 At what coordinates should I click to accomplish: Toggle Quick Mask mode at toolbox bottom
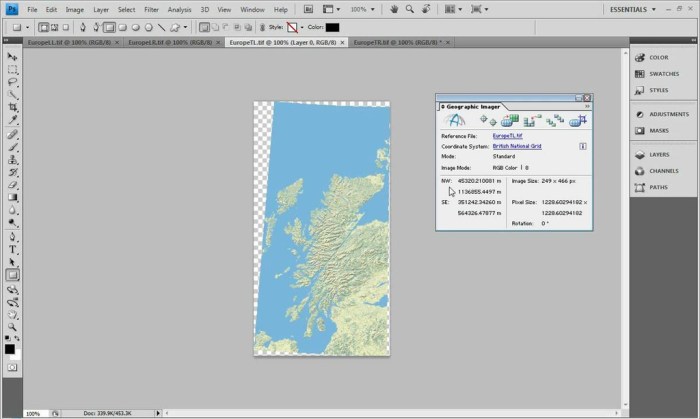(x=13, y=368)
